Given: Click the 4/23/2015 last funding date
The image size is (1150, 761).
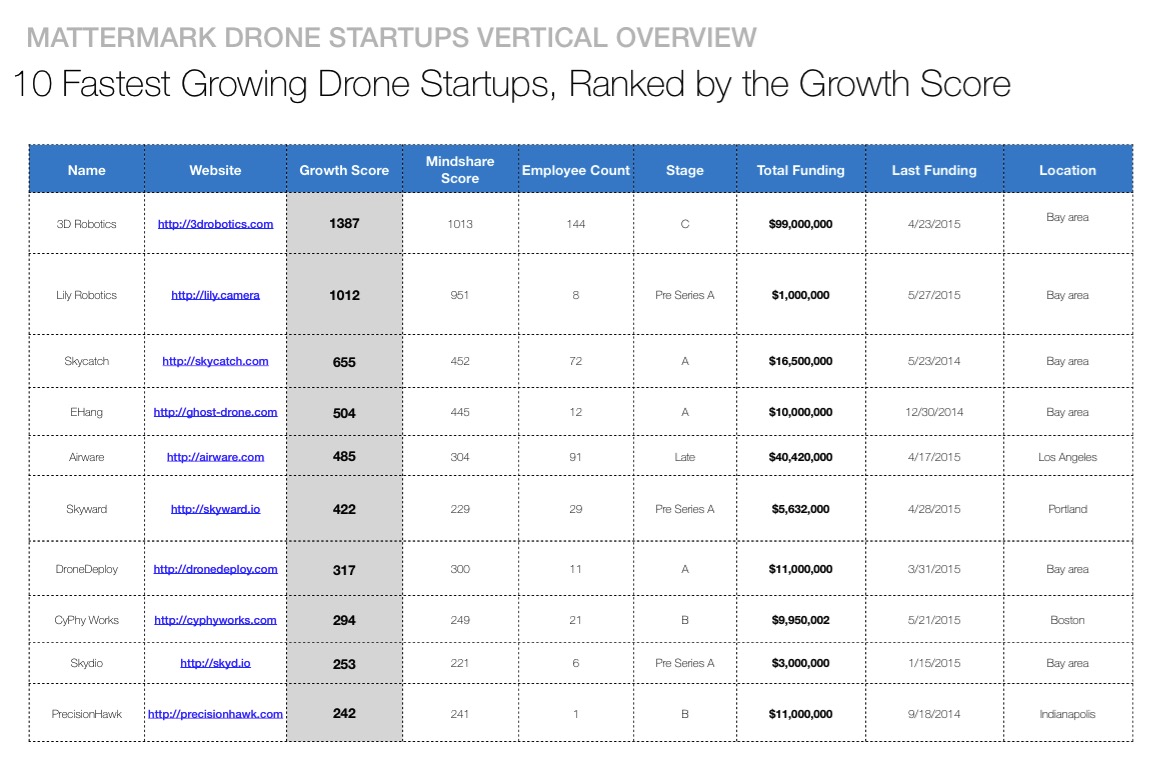Looking at the screenshot, I should point(934,224).
